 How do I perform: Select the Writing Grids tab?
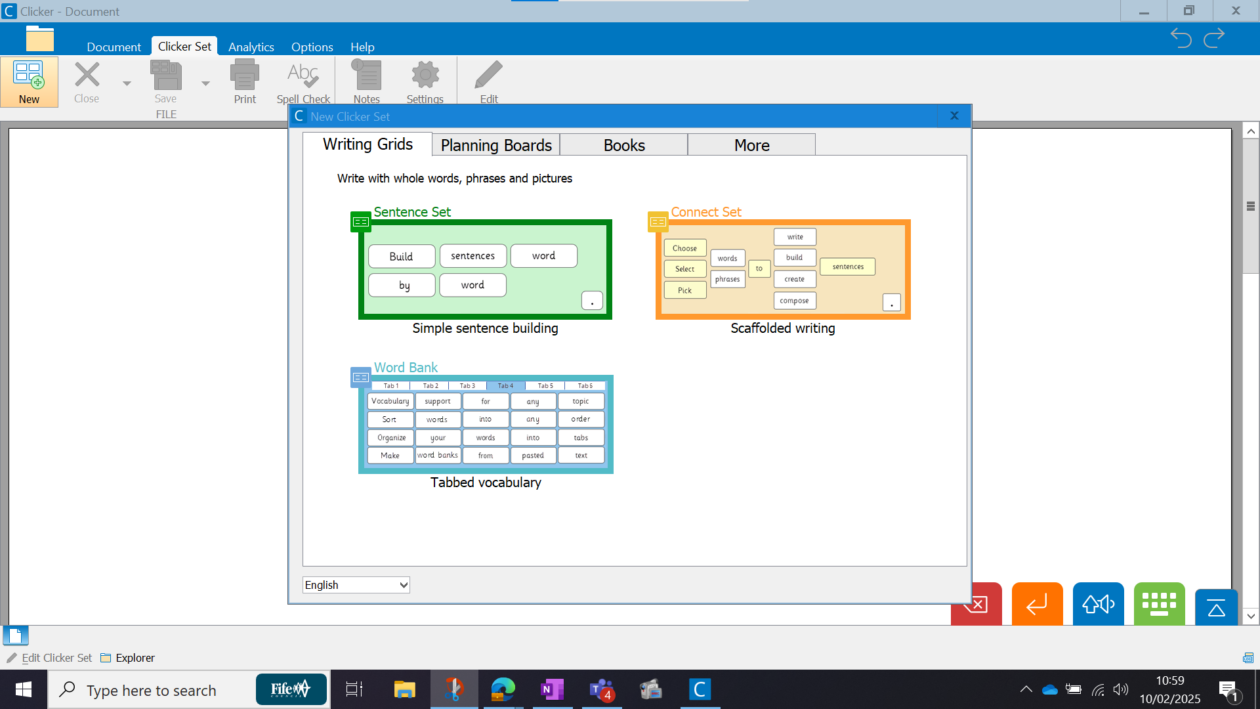point(368,144)
